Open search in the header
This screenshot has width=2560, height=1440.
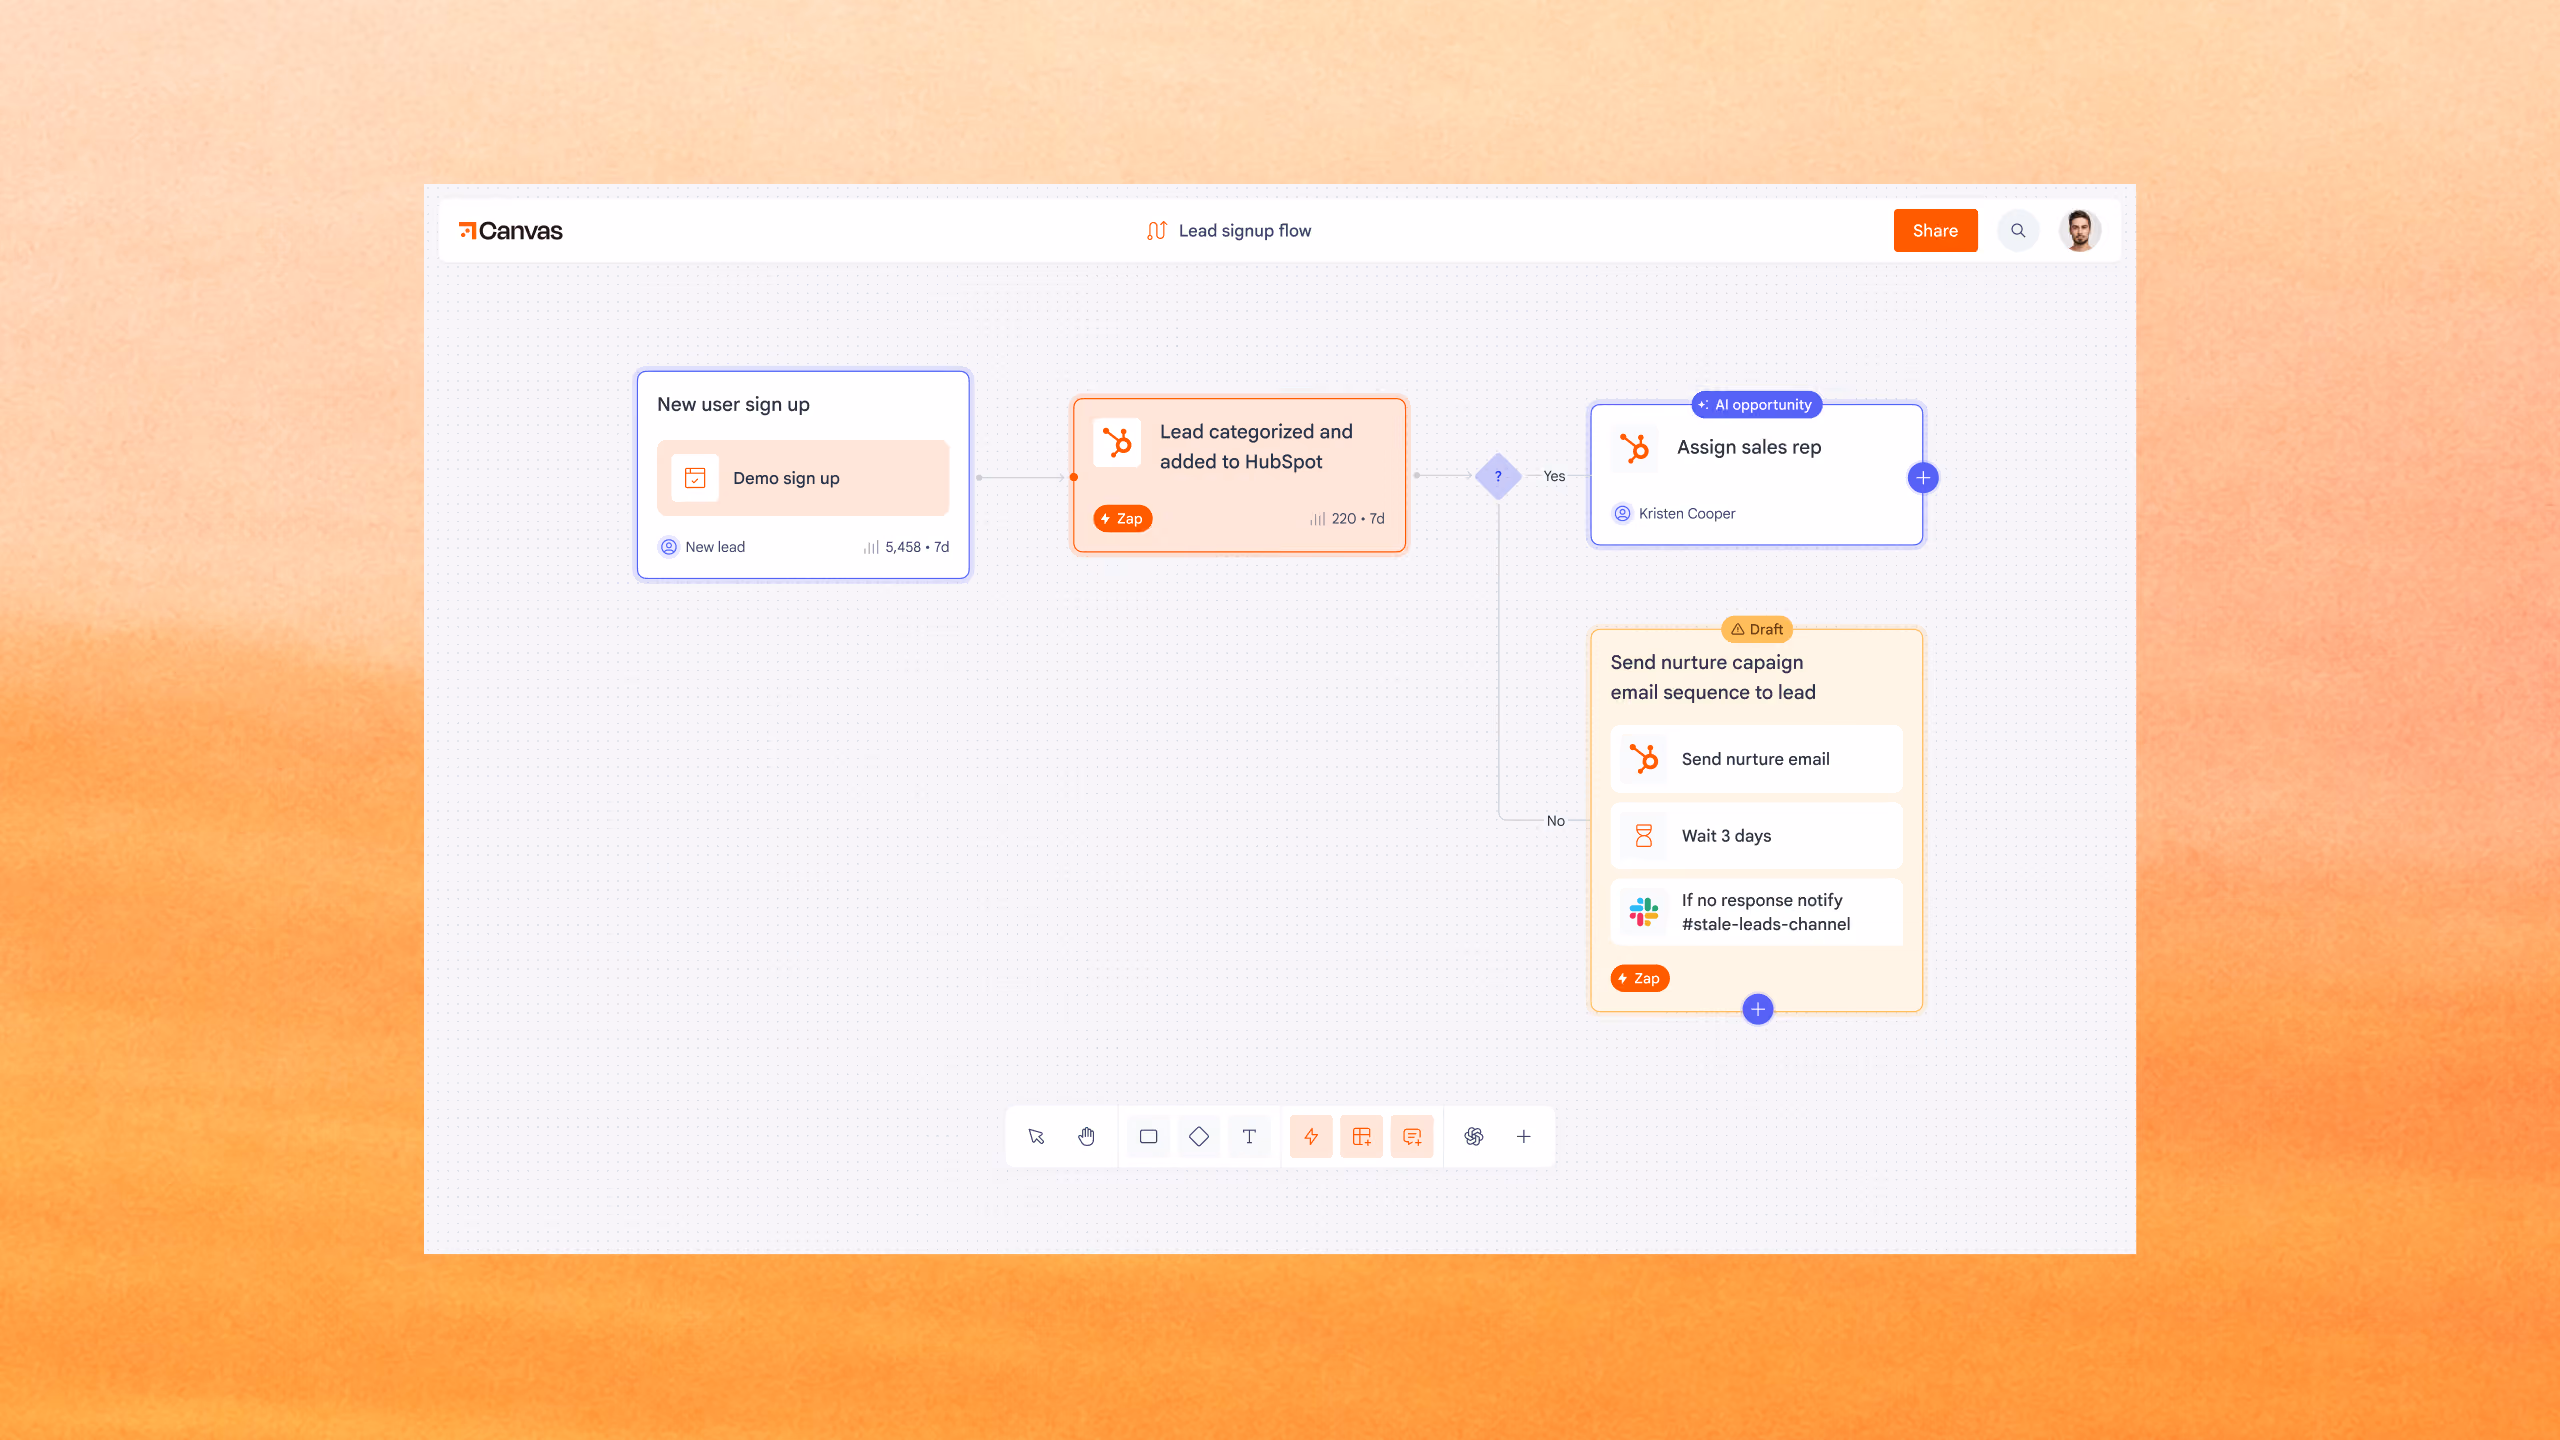click(2018, 230)
